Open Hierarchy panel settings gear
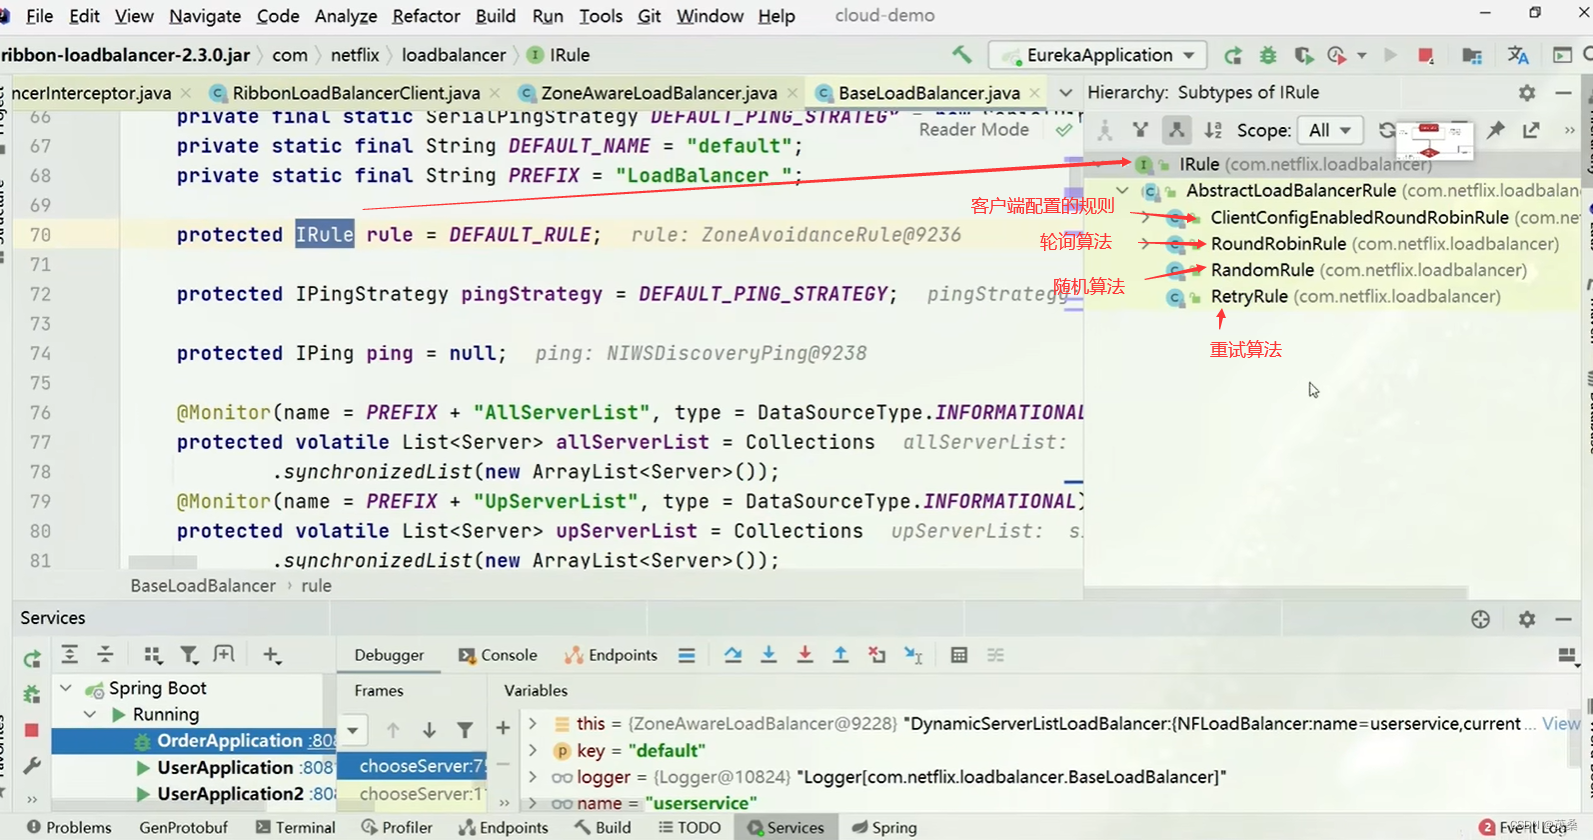The width and height of the screenshot is (1593, 840). (1527, 93)
